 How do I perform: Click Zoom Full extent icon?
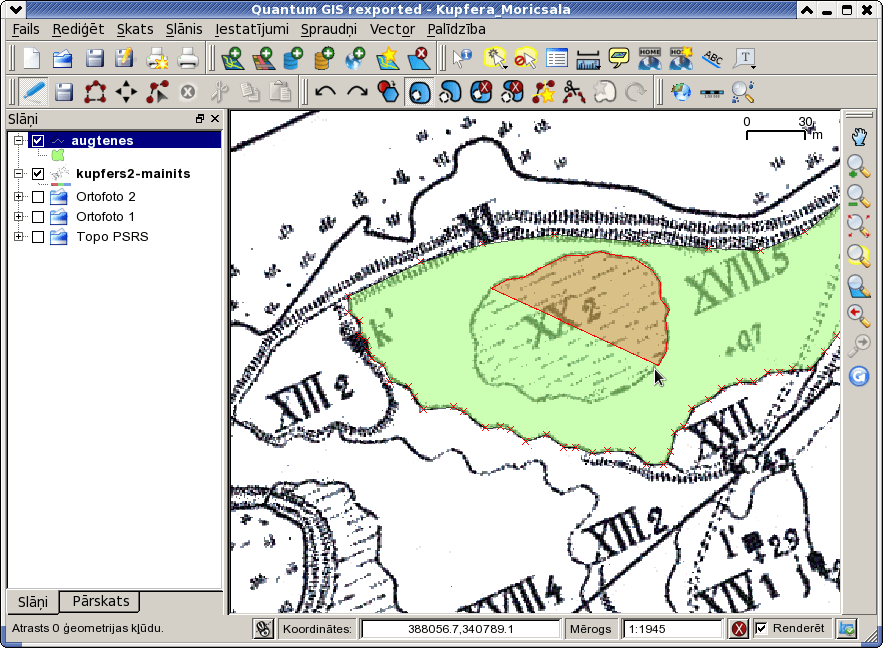(x=859, y=226)
